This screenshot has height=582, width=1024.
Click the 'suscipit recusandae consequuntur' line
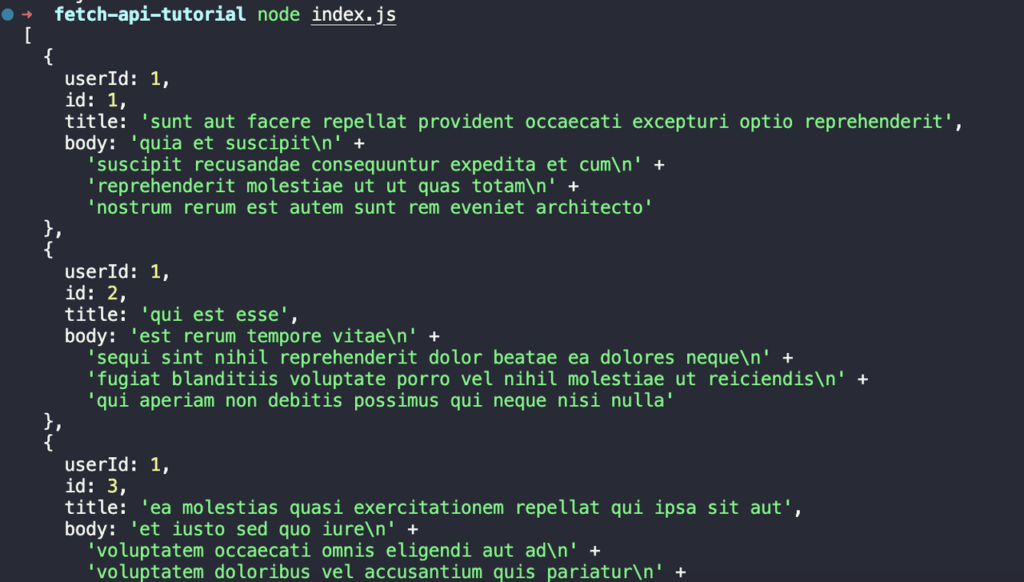point(364,165)
